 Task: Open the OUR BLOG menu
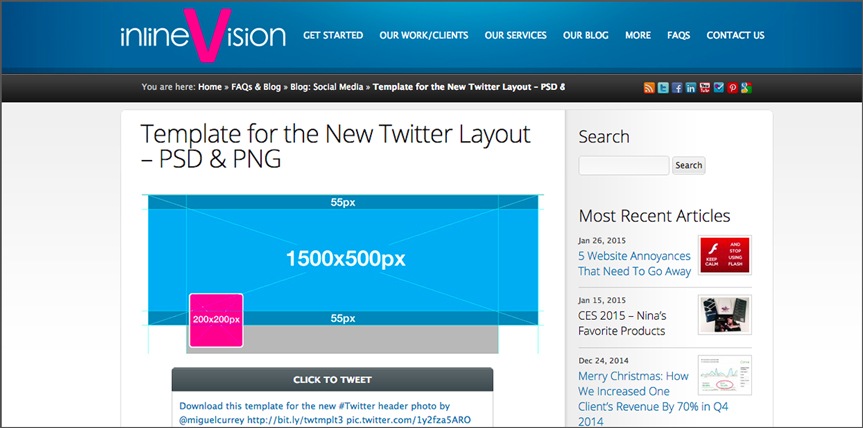[586, 35]
